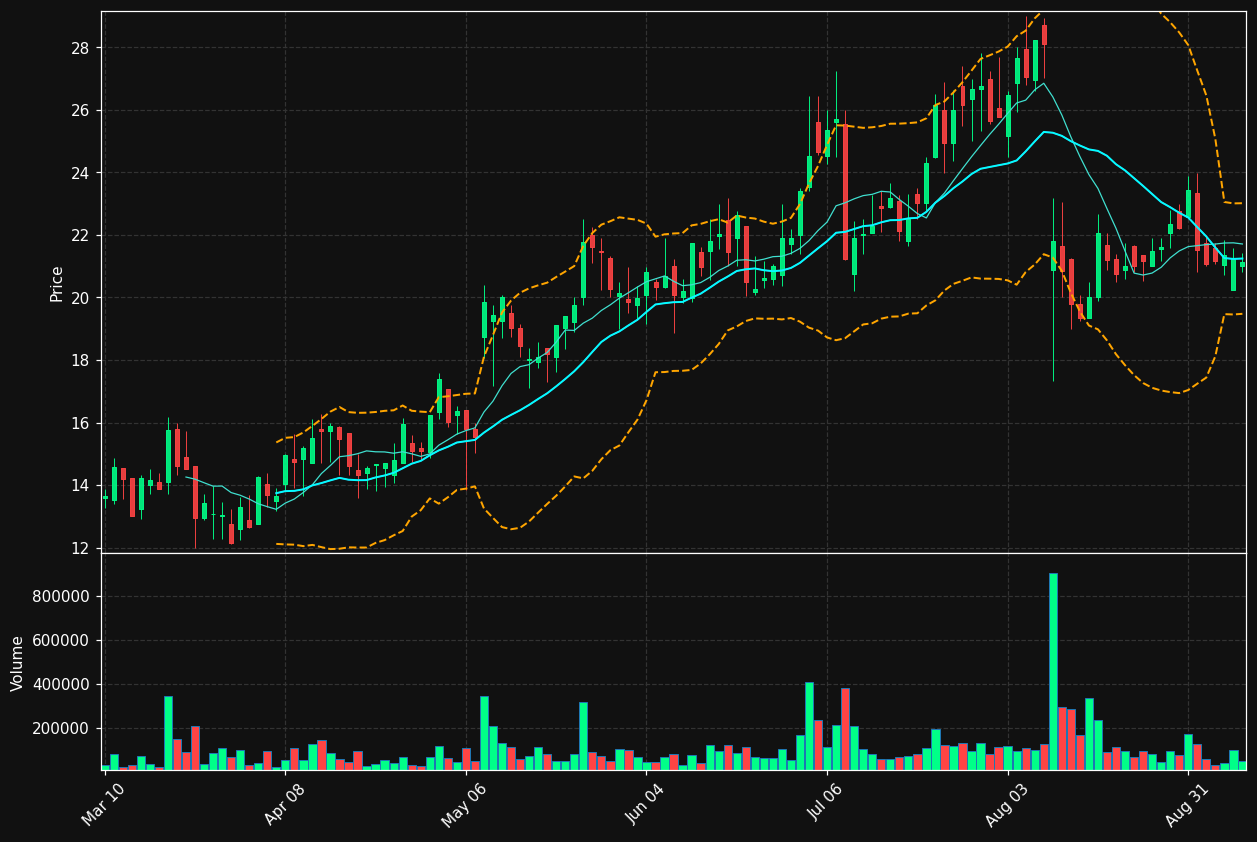Click the price tick label 16
This screenshot has width=1257, height=842.
[x=81, y=423]
